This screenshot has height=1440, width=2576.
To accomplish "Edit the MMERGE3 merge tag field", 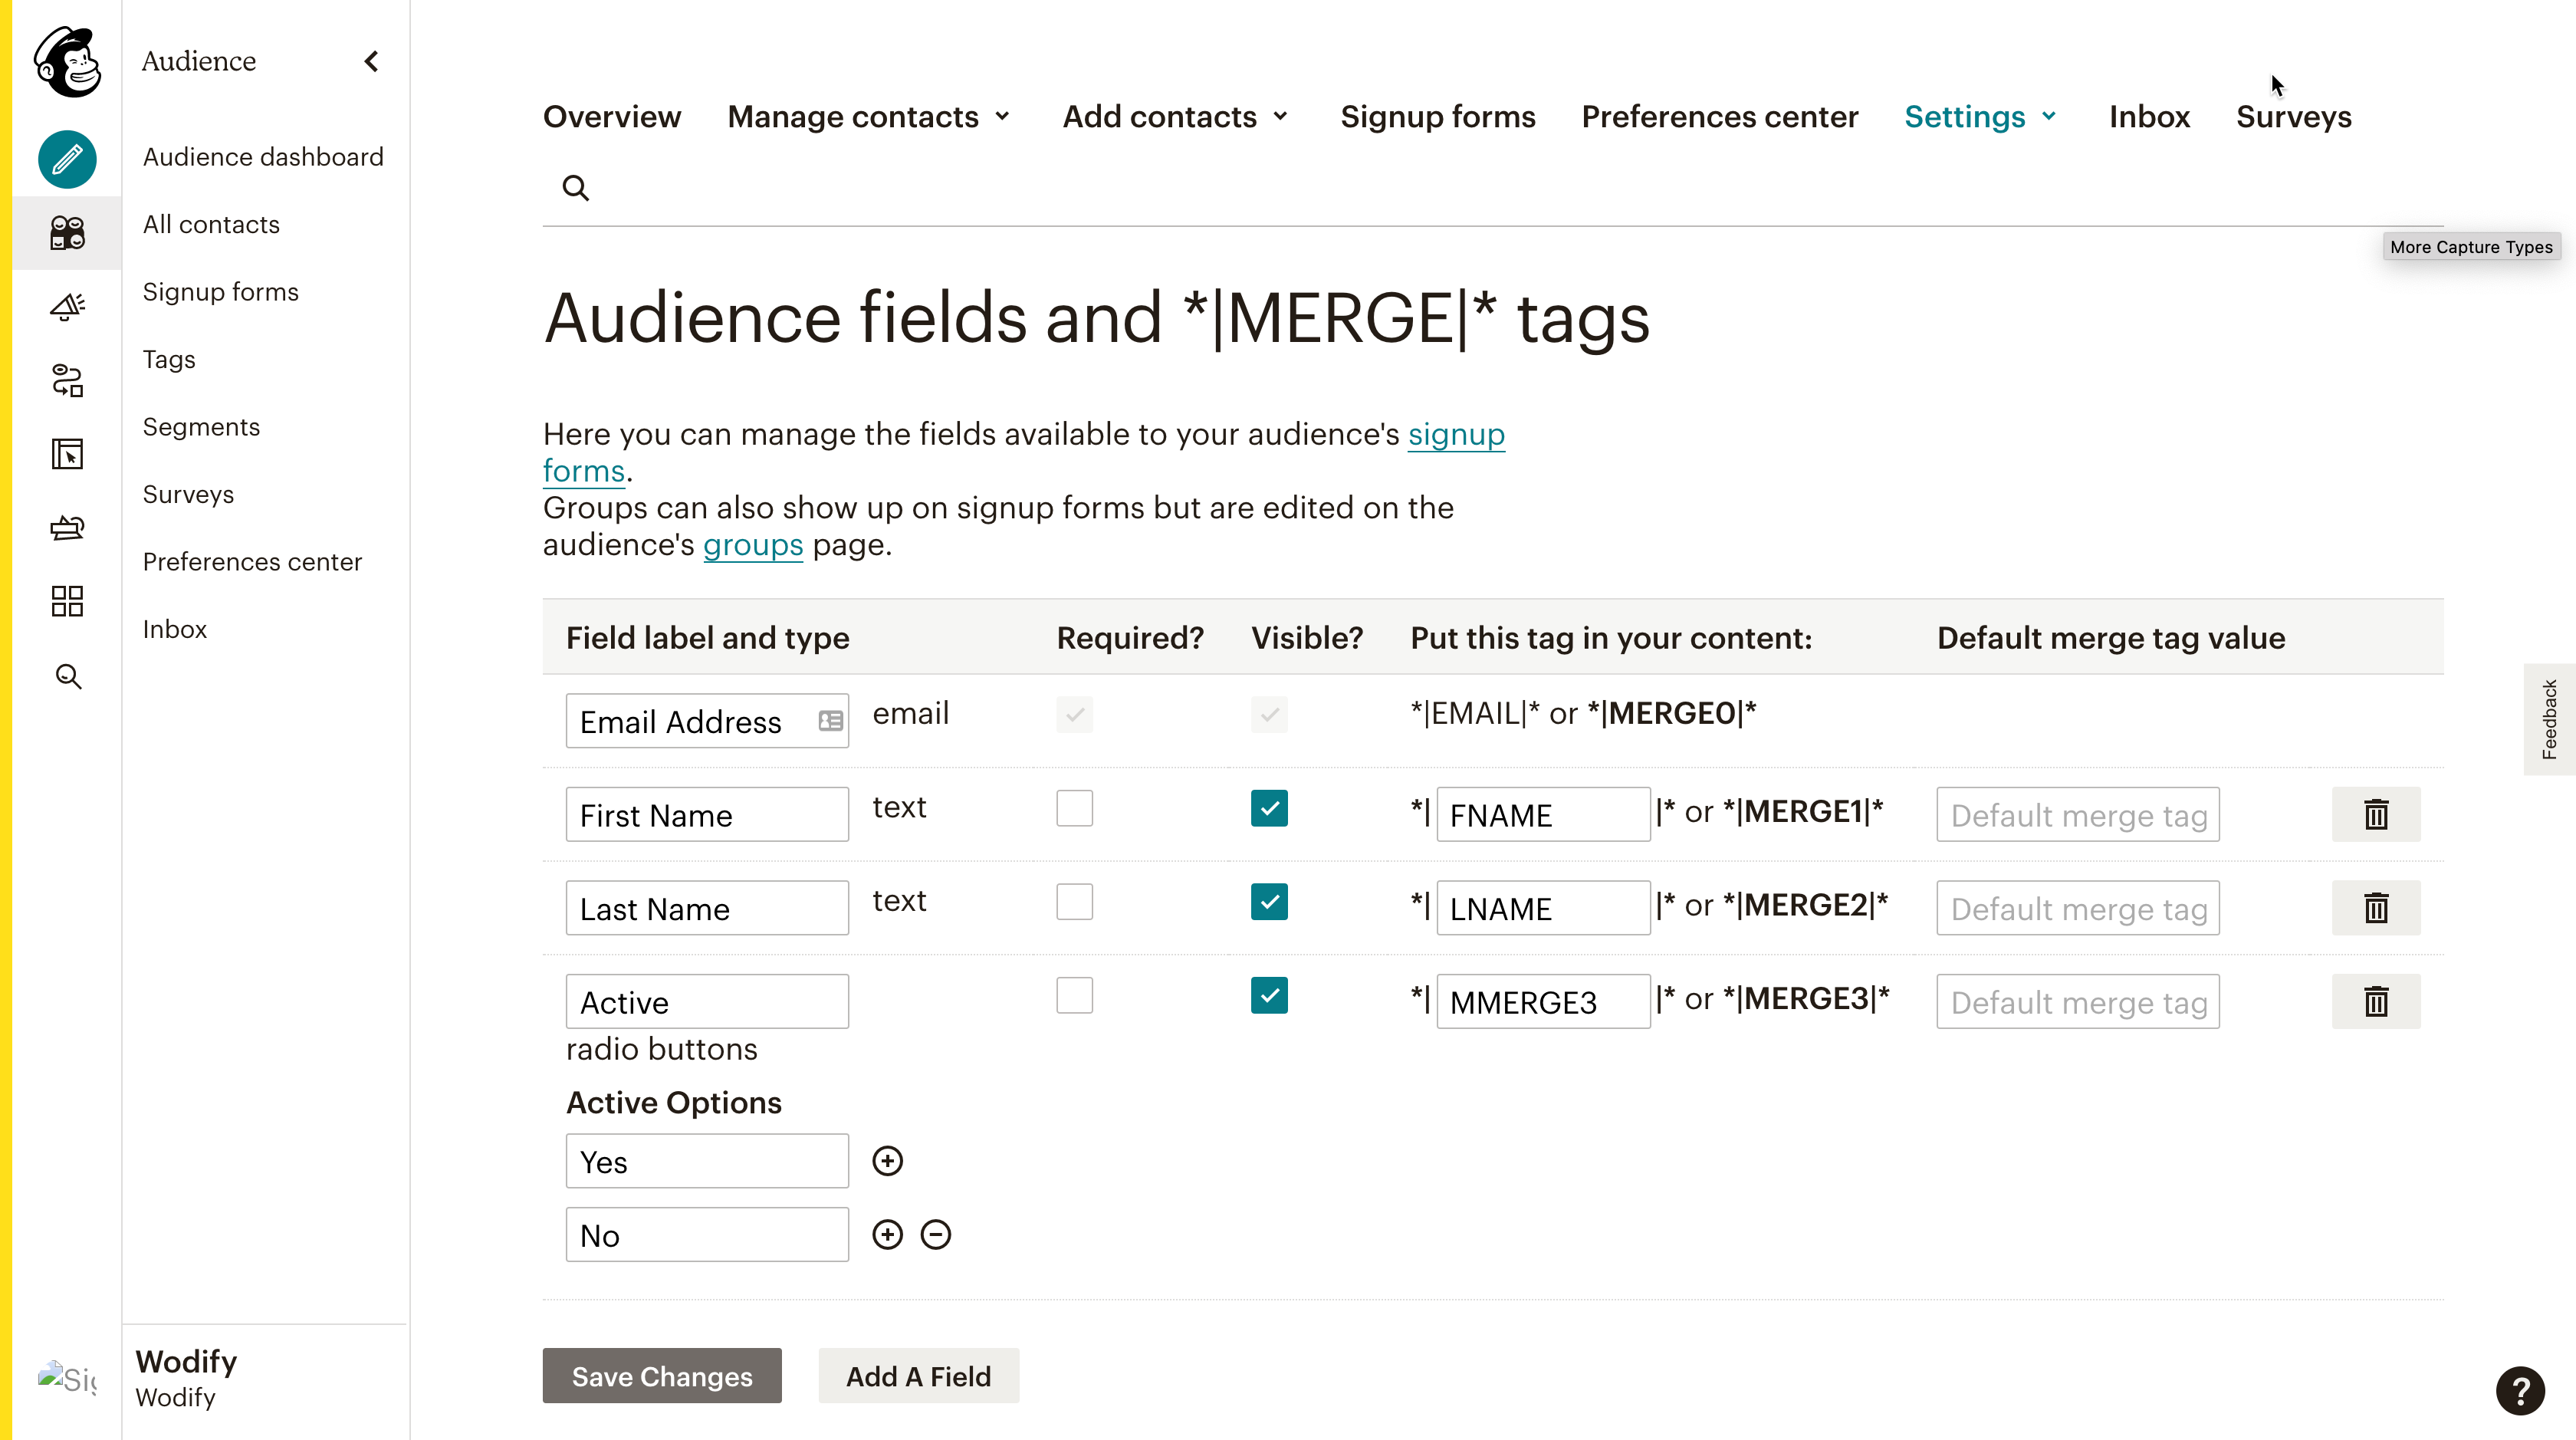I will [x=1543, y=1001].
